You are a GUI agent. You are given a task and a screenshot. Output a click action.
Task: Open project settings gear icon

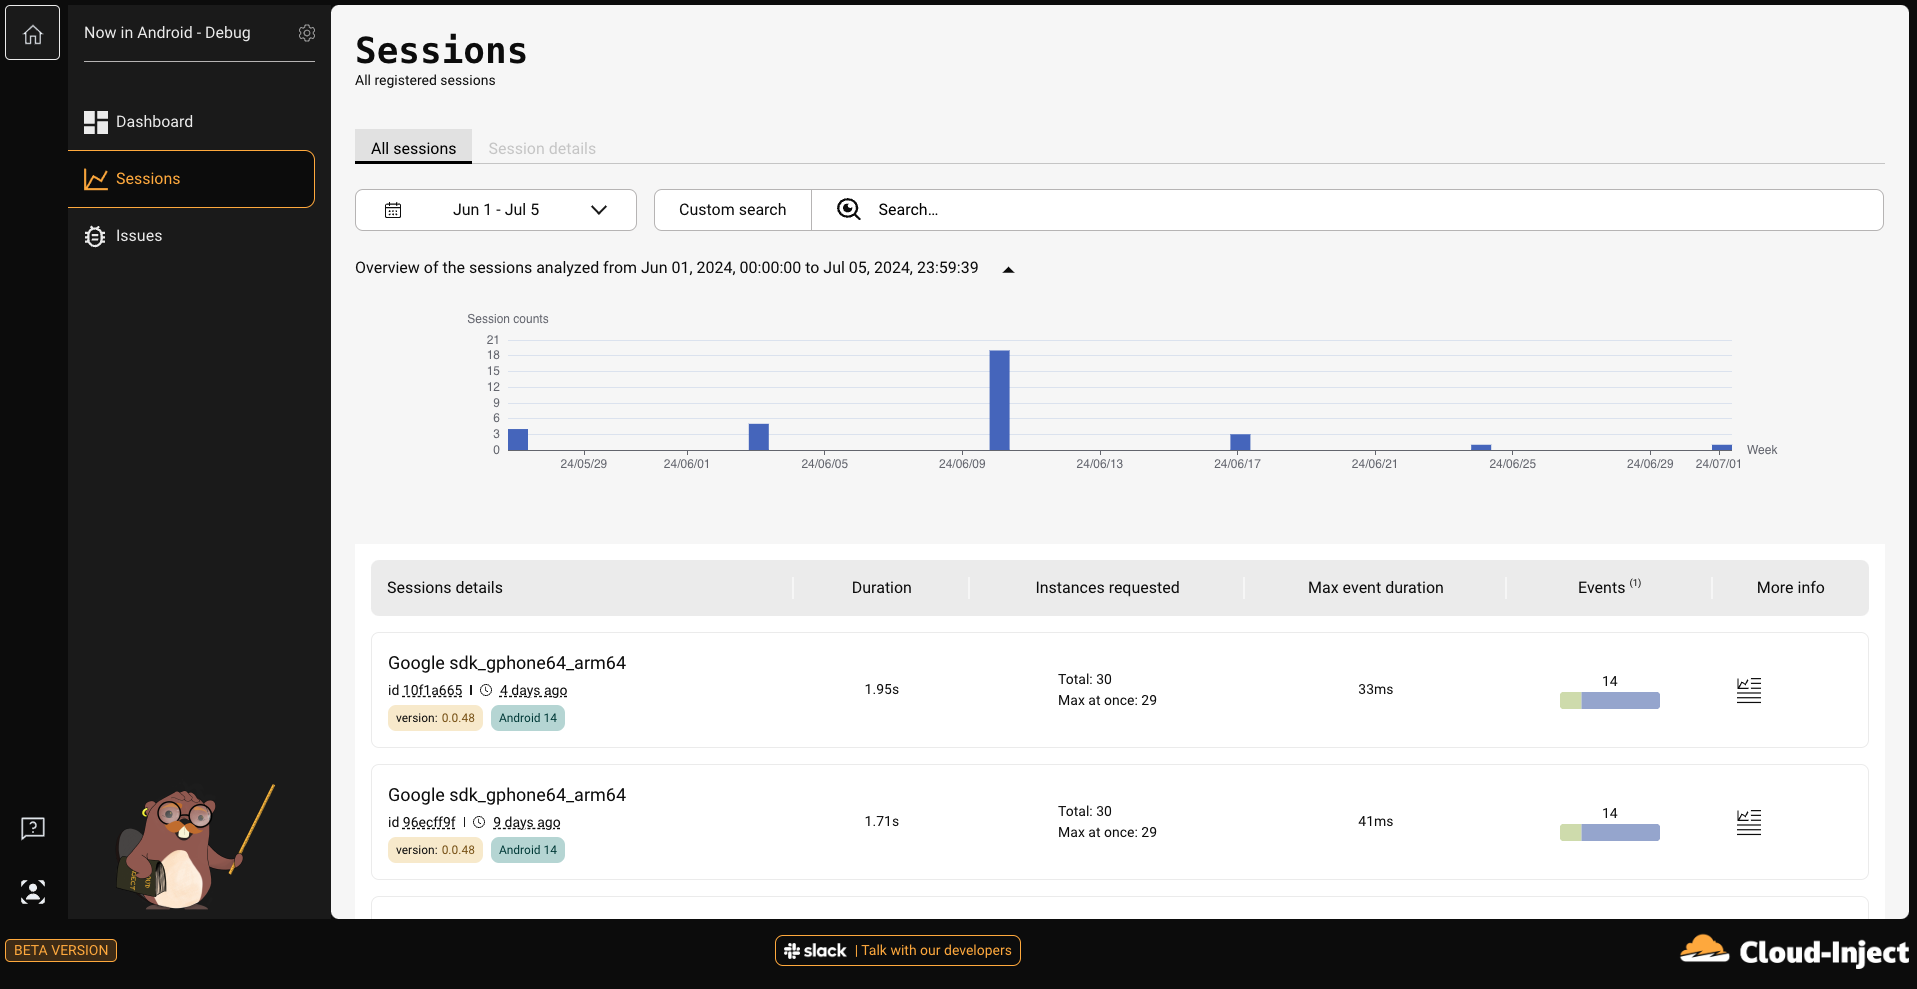click(307, 33)
